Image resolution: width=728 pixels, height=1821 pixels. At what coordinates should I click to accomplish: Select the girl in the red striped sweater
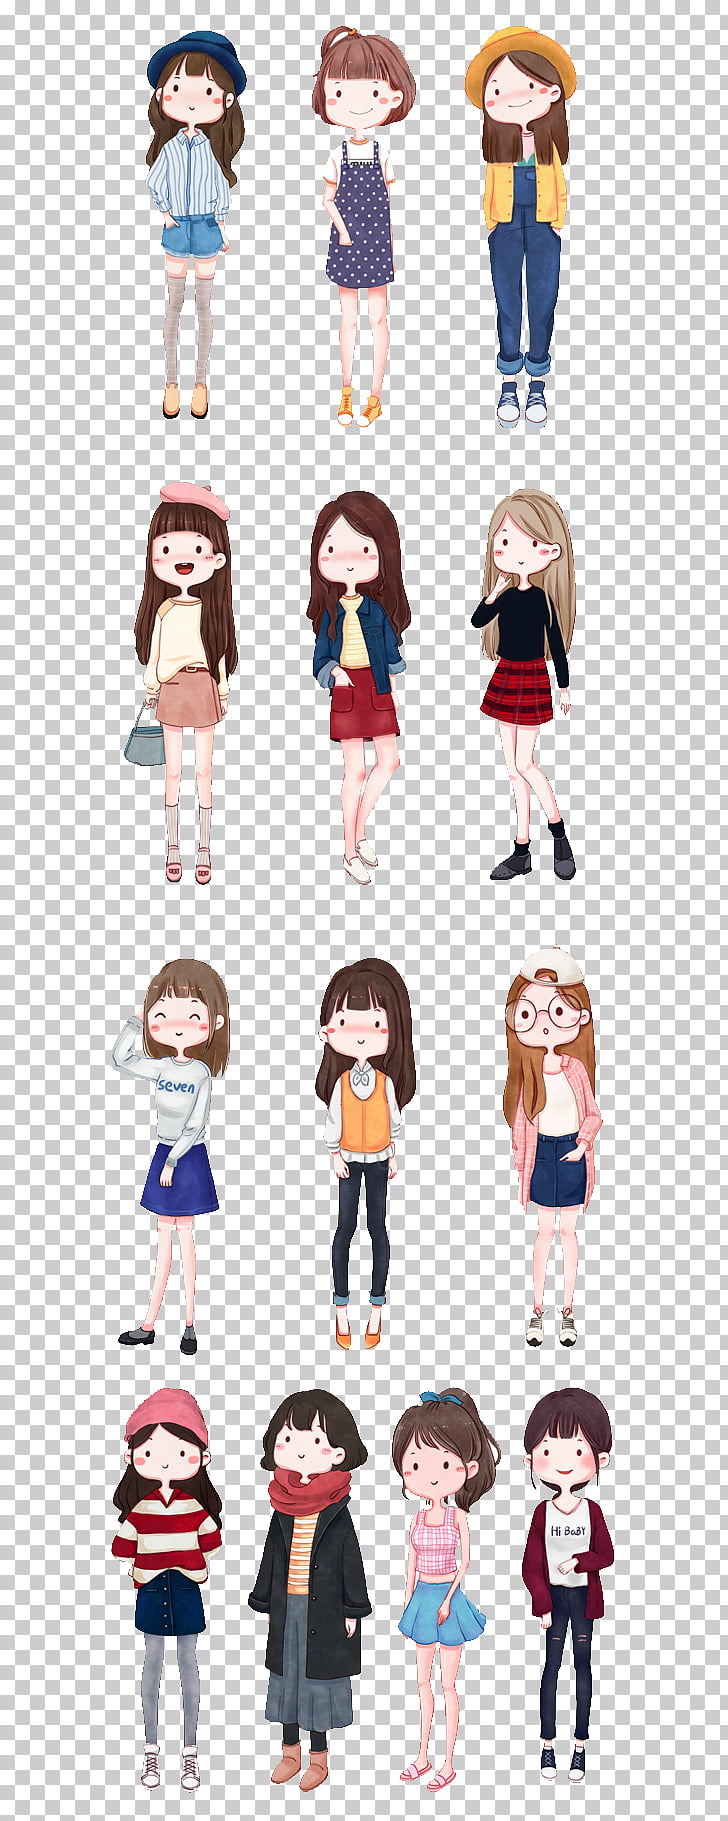[166, 1589]
